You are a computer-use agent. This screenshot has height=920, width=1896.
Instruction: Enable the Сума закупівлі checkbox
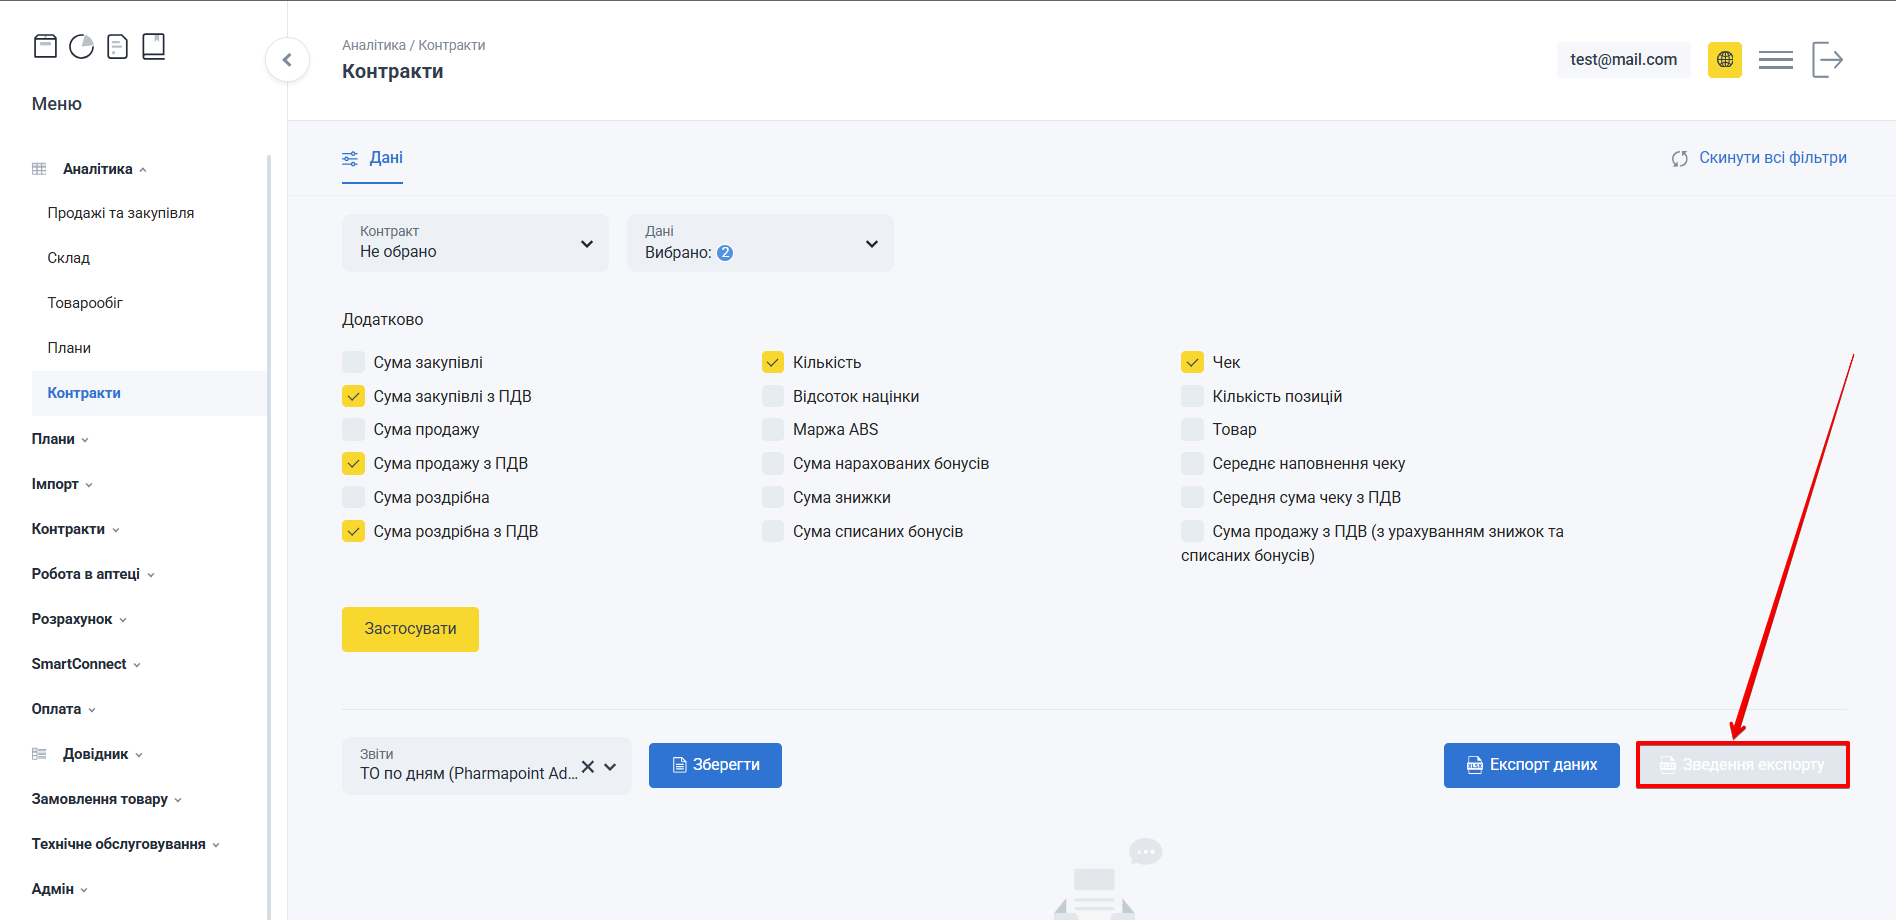click(x=353, y=362)
